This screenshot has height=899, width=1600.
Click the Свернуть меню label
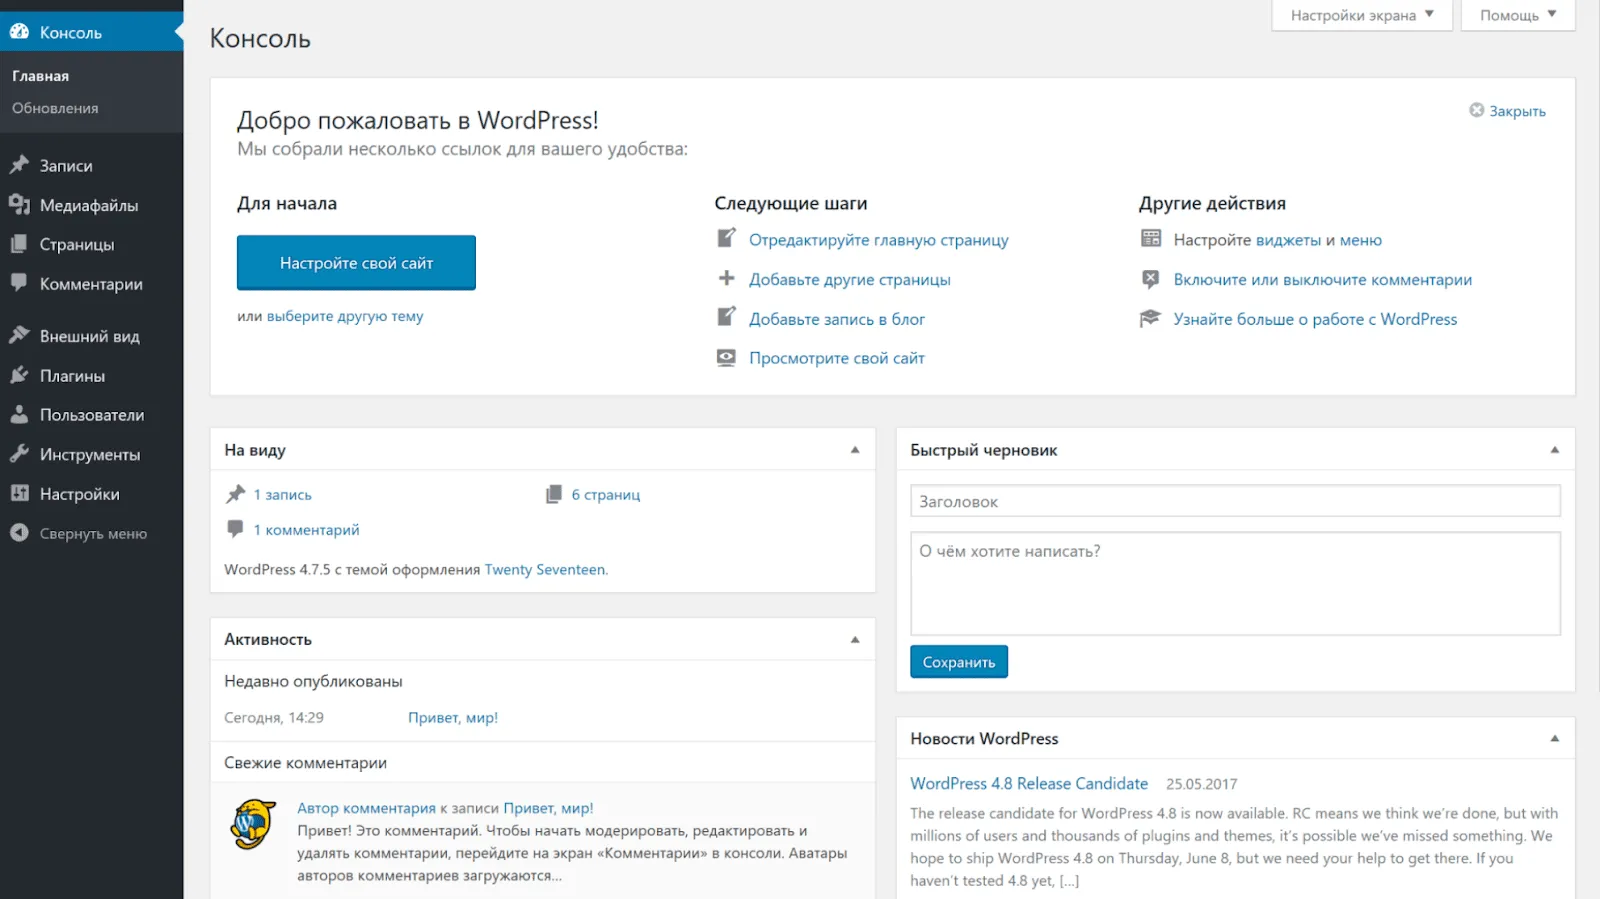coord(93,533)
